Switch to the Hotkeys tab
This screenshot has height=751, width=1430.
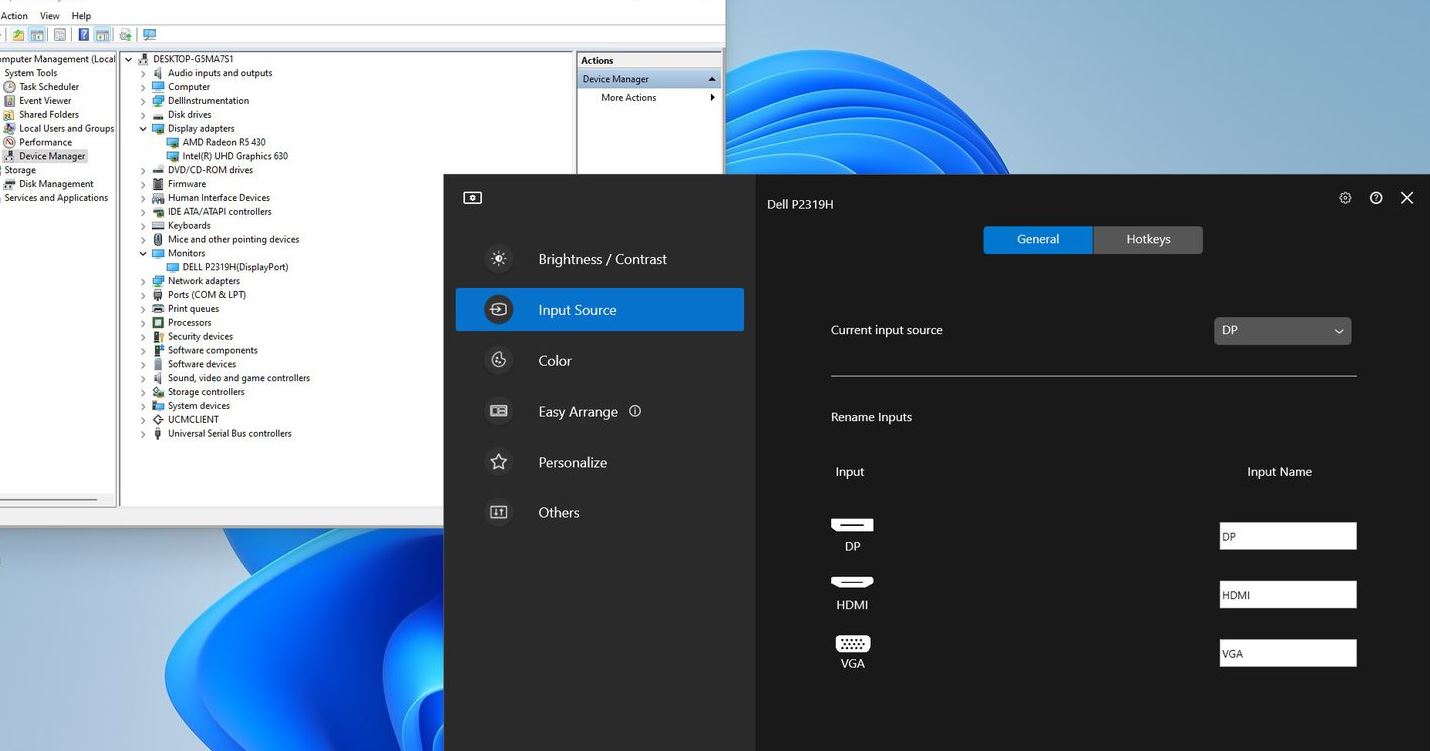click(1148, 240)
